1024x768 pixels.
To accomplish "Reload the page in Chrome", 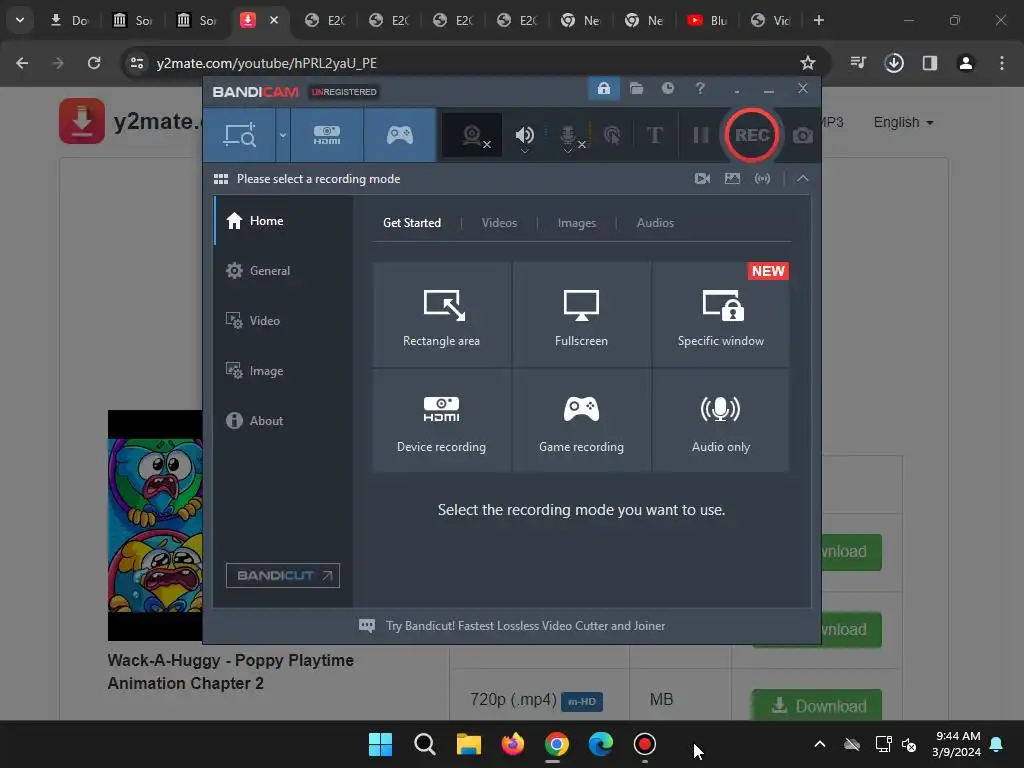I will tap(94, 63).
